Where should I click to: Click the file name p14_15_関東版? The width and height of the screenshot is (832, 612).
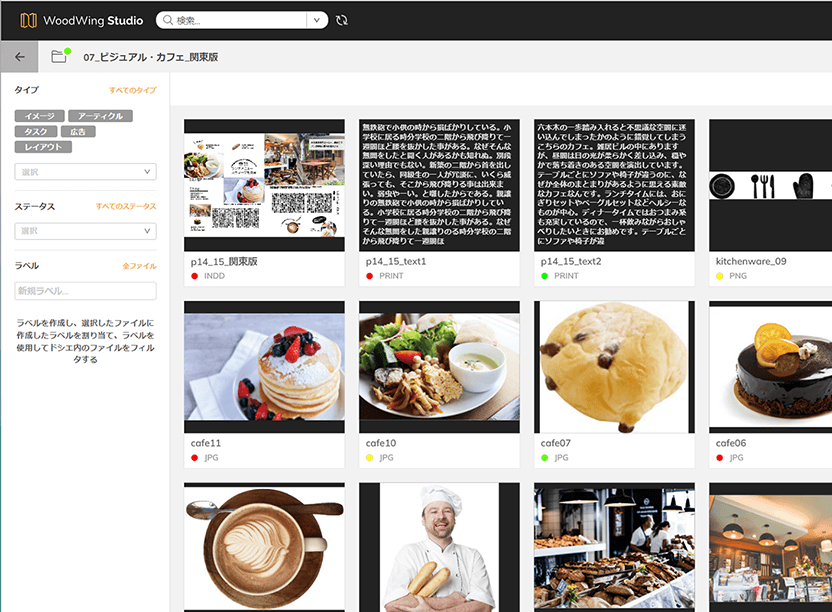(x=224, y=261)
